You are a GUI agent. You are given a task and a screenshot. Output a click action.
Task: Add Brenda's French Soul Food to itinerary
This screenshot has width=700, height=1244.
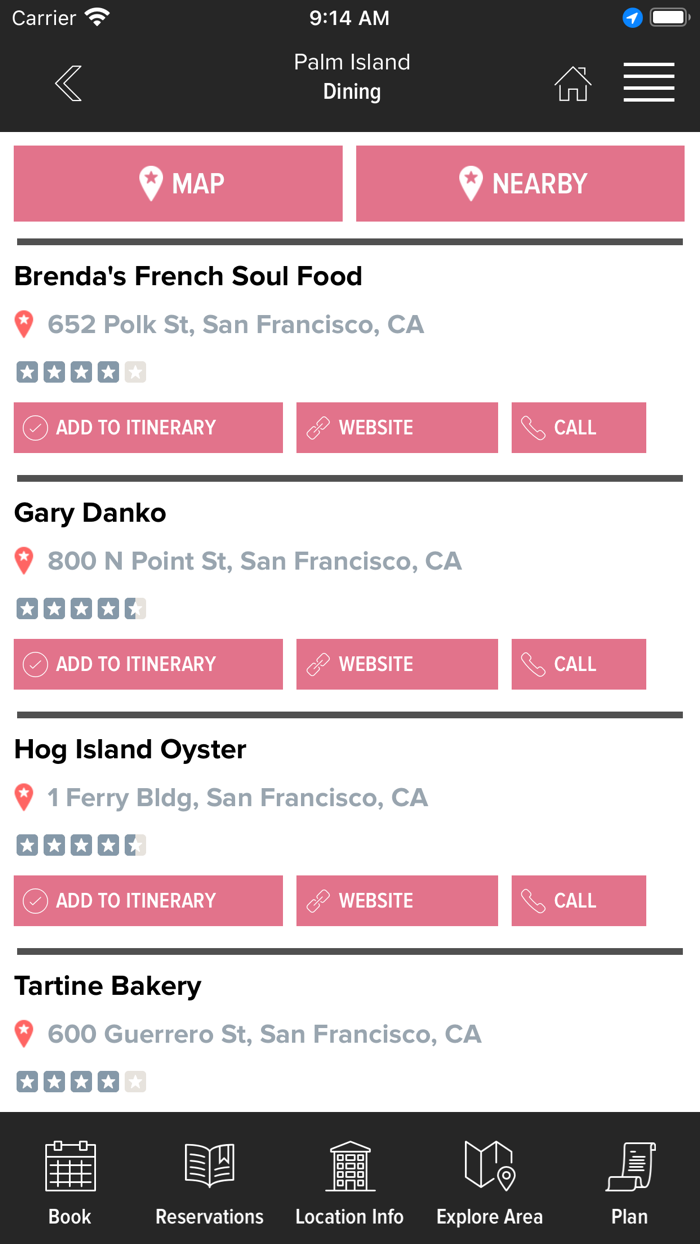[x=148, y=428]
